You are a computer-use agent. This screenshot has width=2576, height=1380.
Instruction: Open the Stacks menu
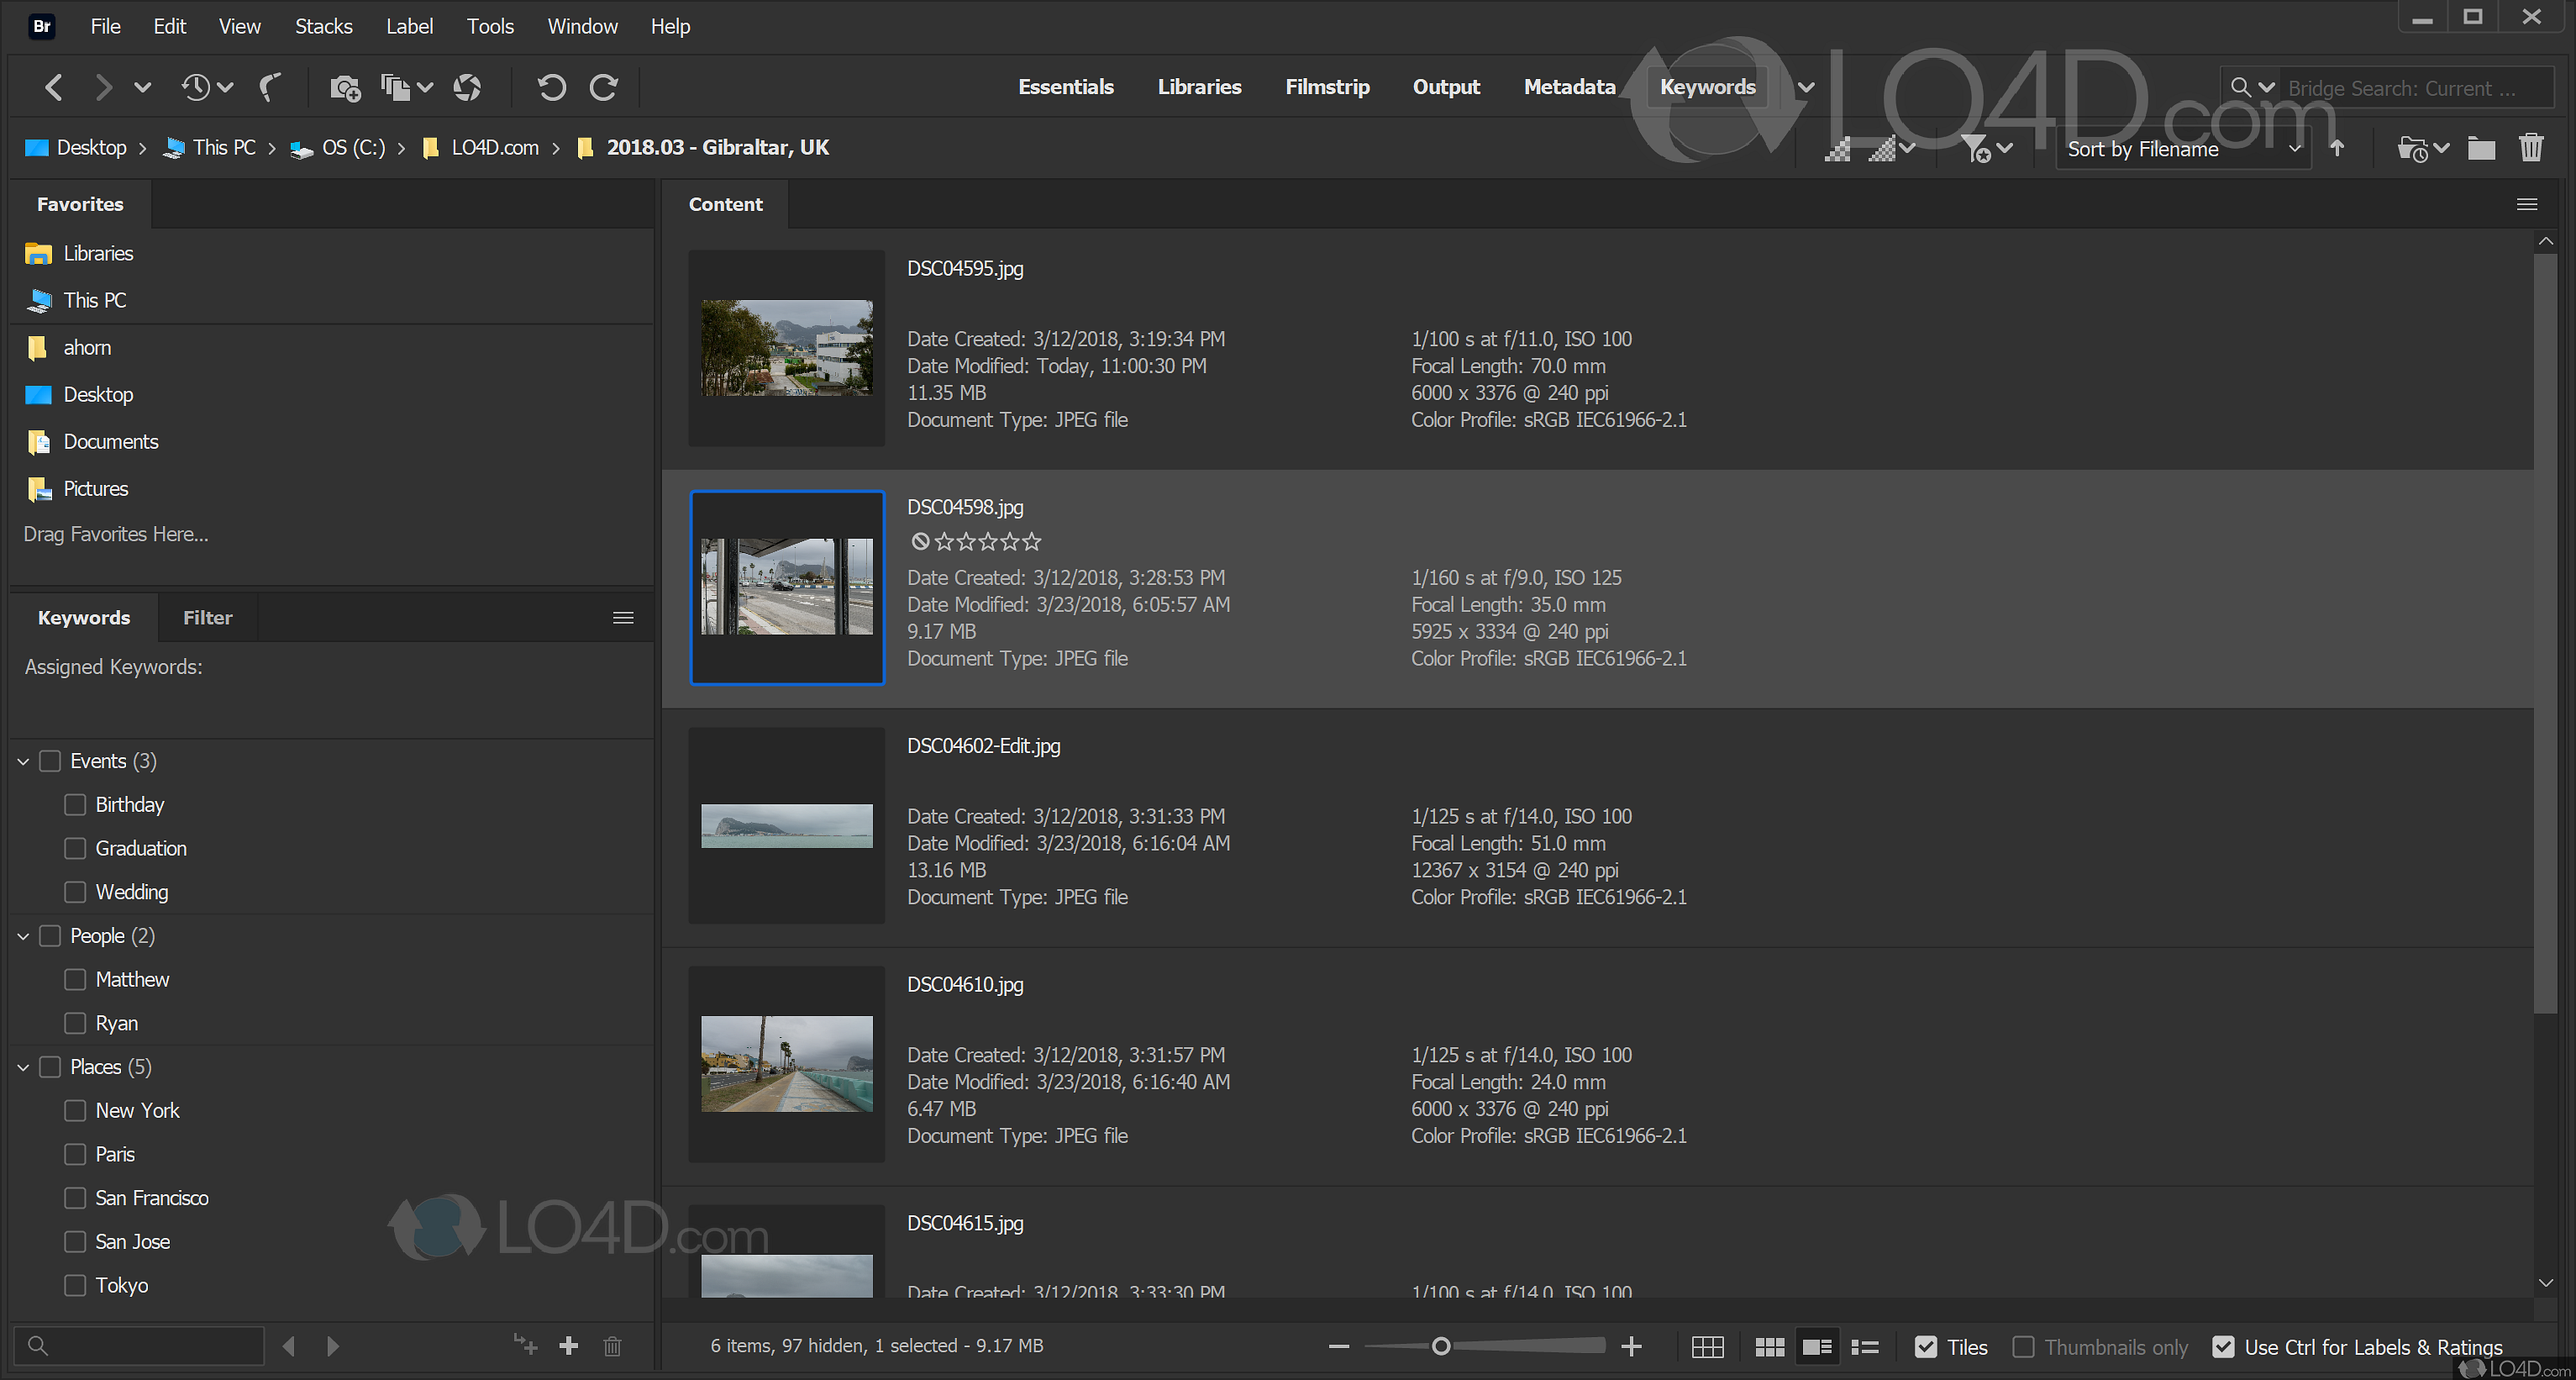[323, 26]
